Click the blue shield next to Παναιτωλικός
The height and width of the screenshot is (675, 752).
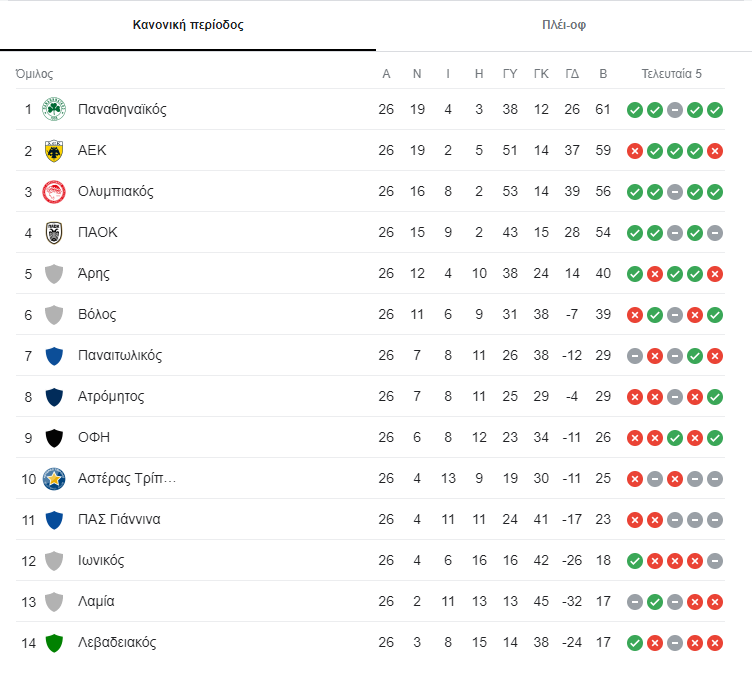point(54,356)
